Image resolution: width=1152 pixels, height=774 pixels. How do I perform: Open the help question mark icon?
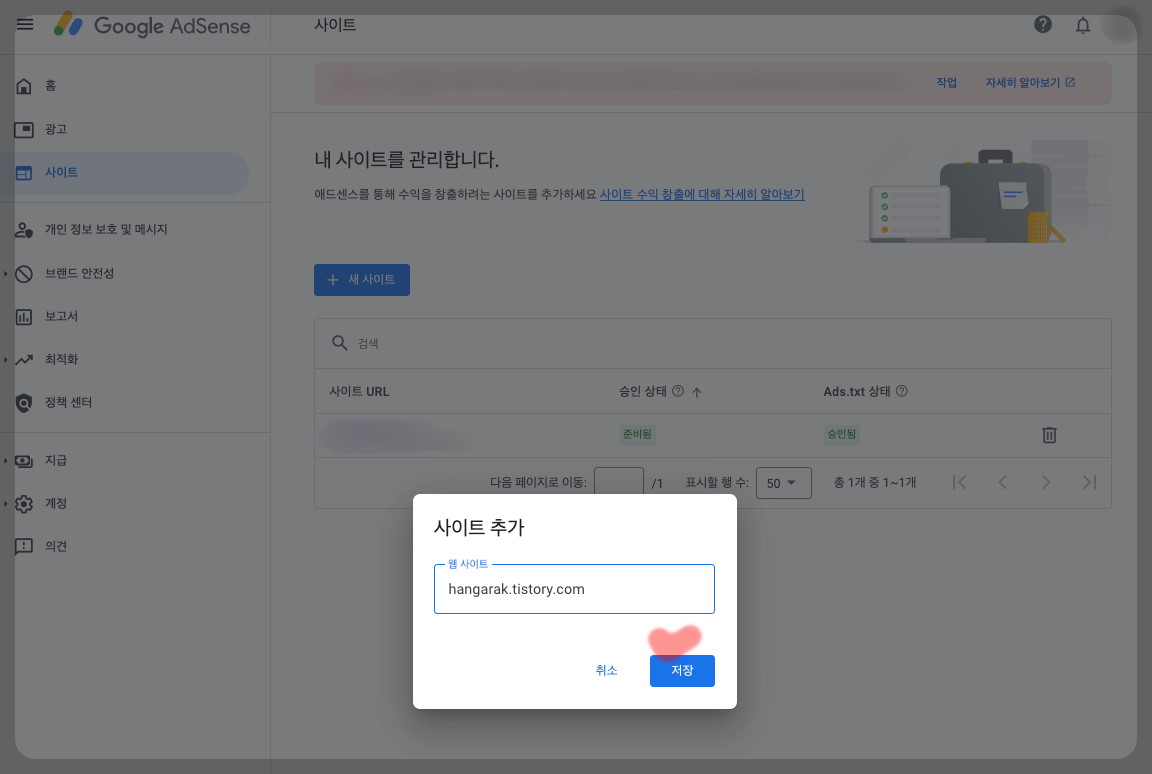1043,25
